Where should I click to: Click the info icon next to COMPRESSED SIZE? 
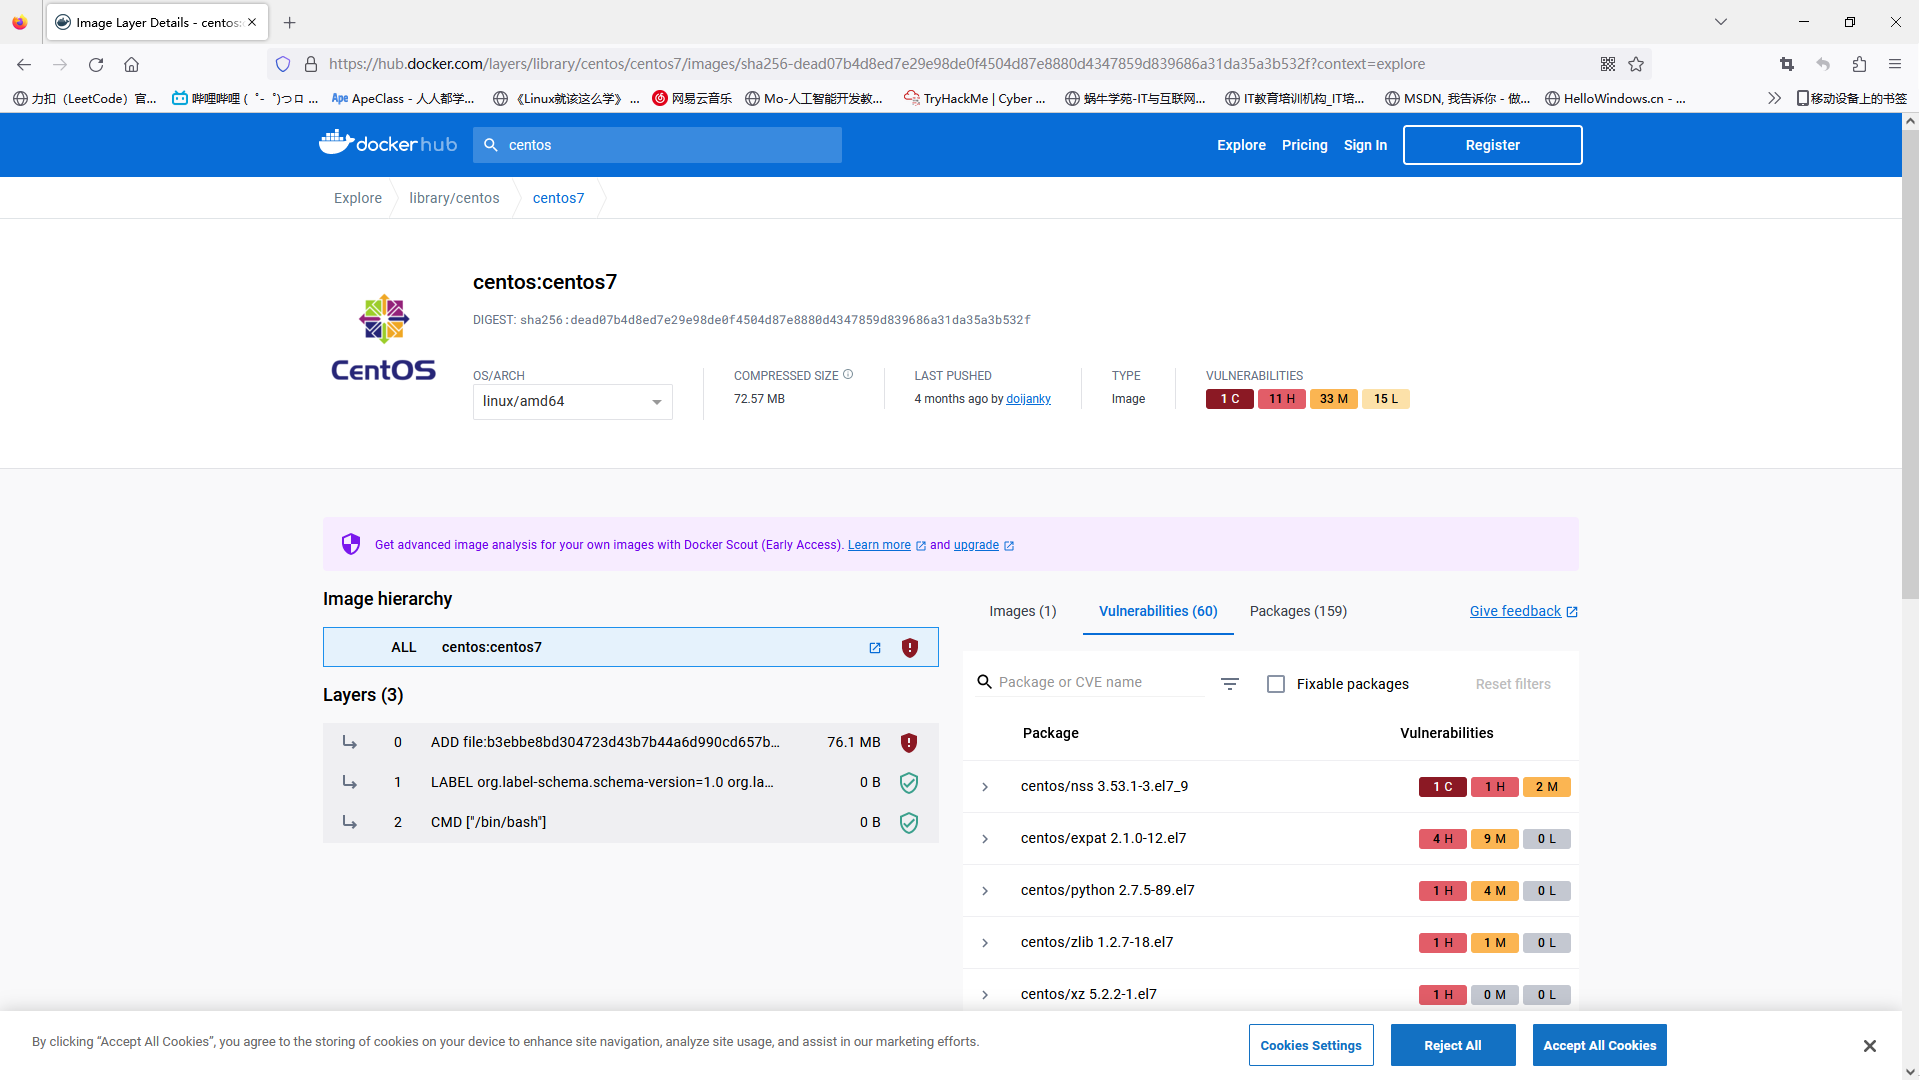click(848, 375)
